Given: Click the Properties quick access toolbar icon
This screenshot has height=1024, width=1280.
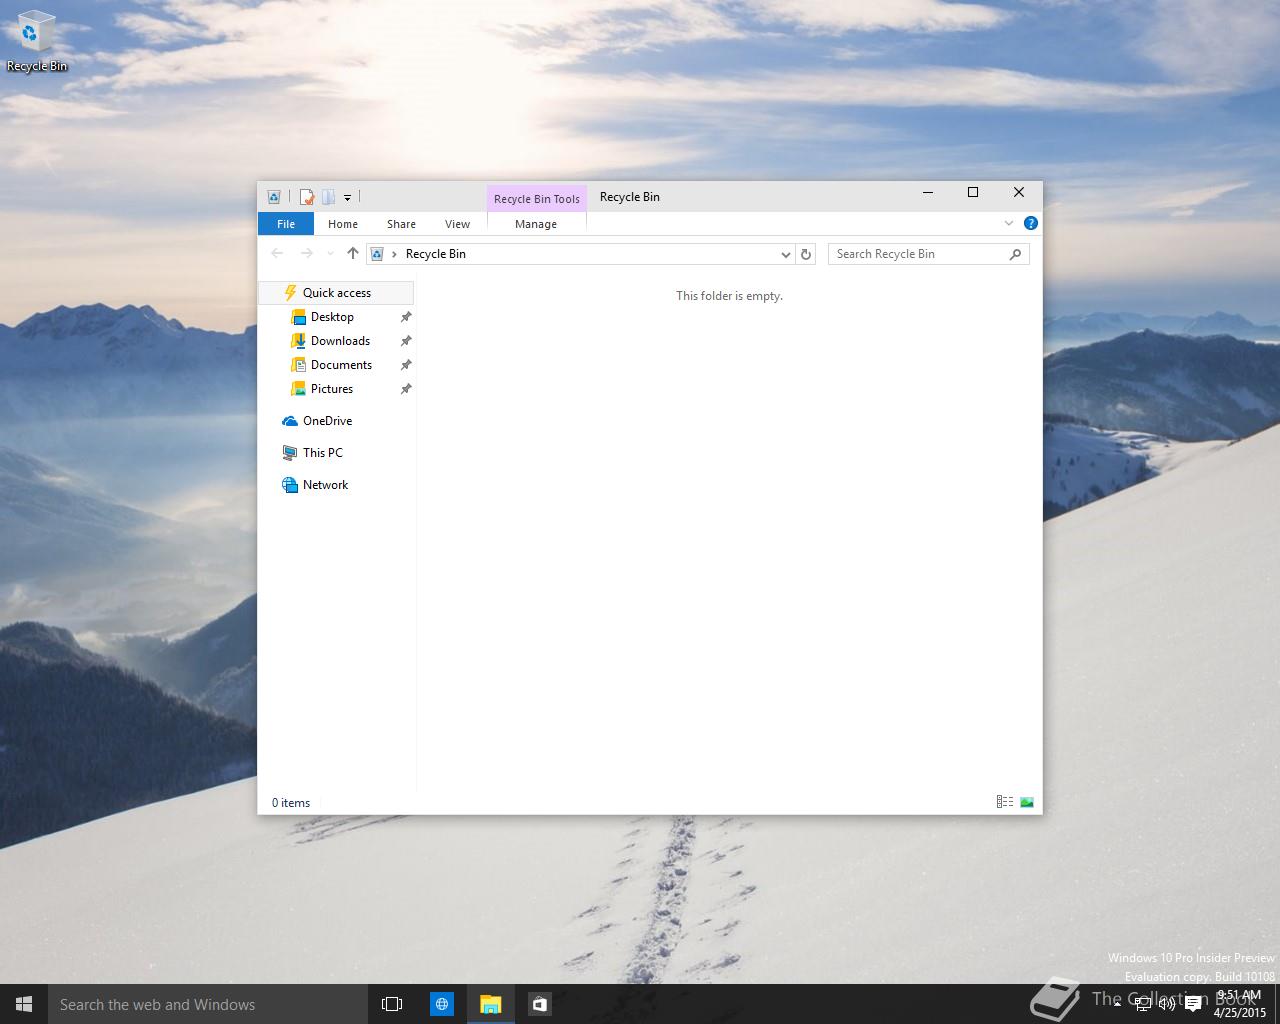Looking at the screenshot, I should (x=307, y=197).
